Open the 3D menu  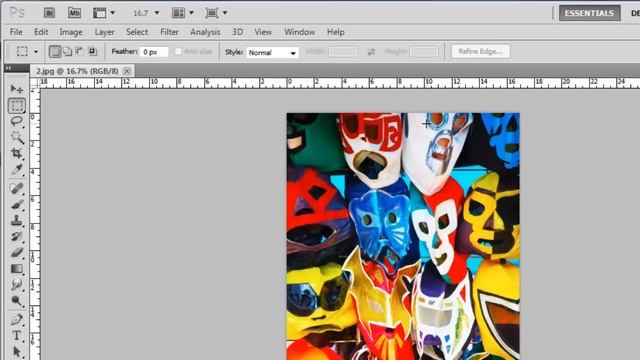click(237, 32)
